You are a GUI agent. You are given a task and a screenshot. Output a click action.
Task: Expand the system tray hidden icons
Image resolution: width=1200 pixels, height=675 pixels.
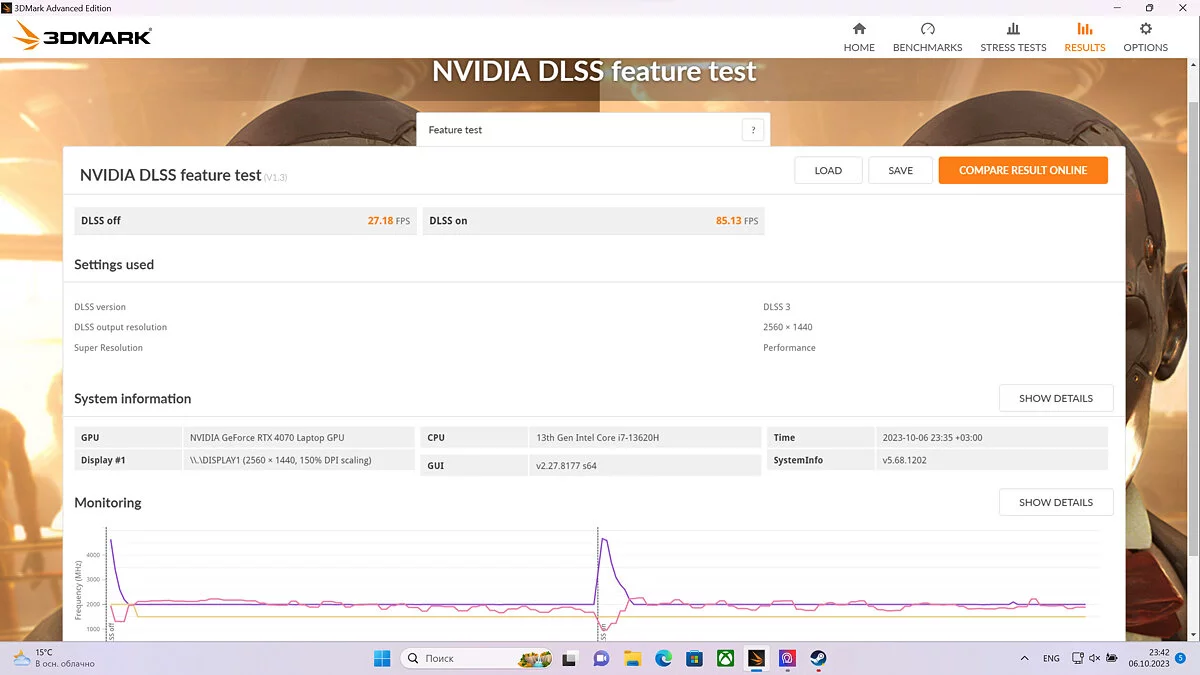(x=1024, y=658)
